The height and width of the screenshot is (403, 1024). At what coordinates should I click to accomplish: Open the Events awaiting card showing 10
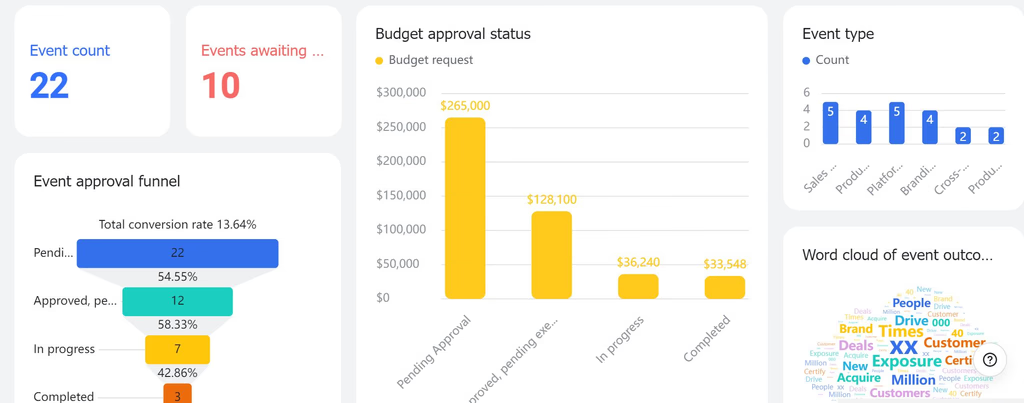(x=263, y=71)
